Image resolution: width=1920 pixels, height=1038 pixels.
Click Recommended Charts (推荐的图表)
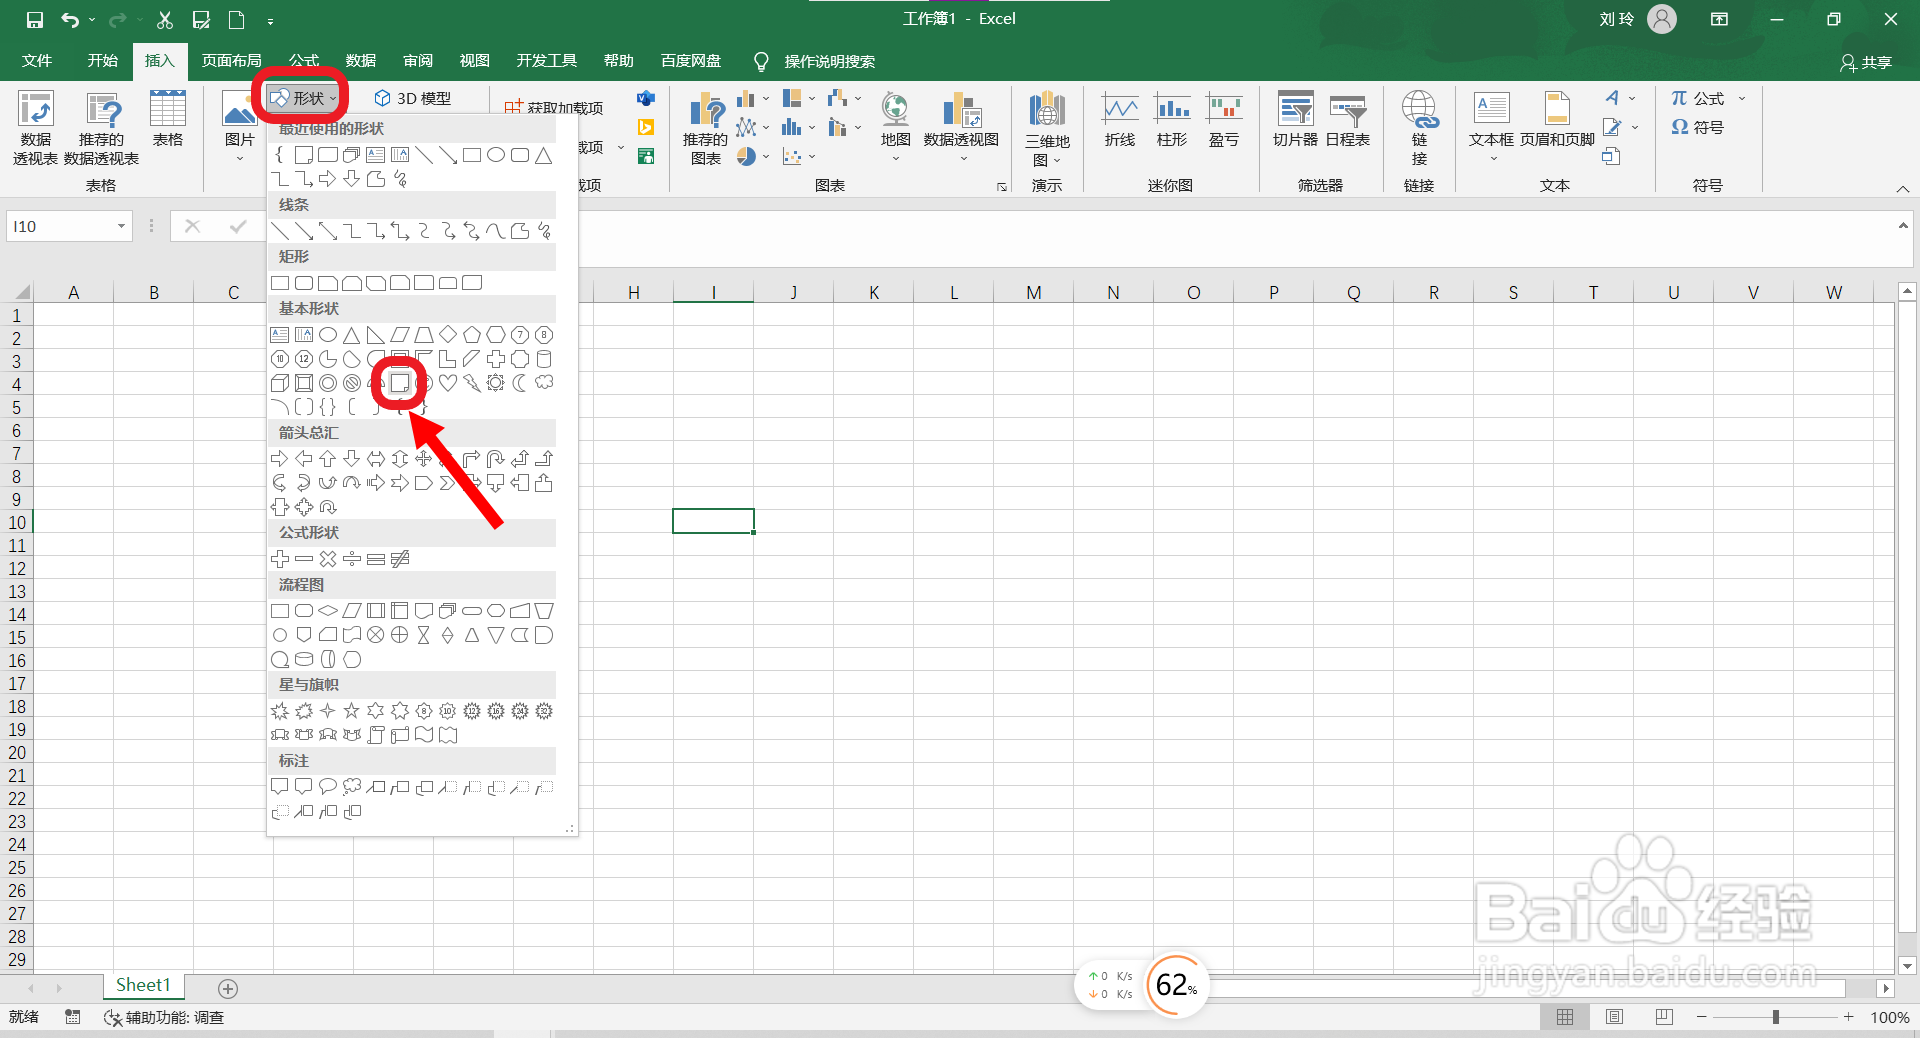coord(706,128)
